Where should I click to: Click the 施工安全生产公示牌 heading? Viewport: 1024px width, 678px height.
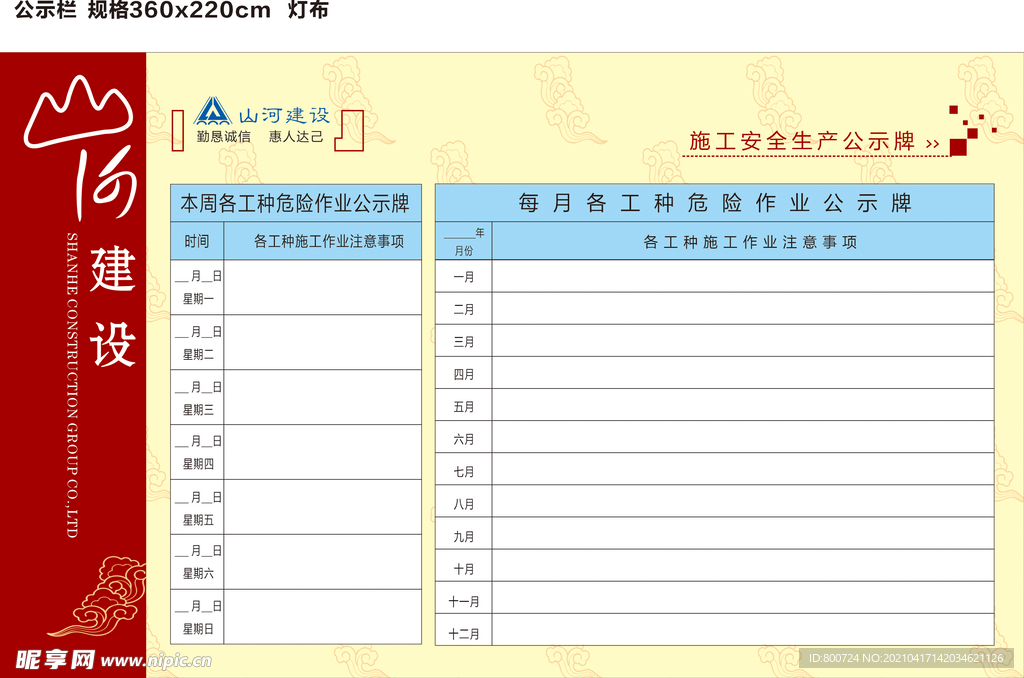coord(800,142)
